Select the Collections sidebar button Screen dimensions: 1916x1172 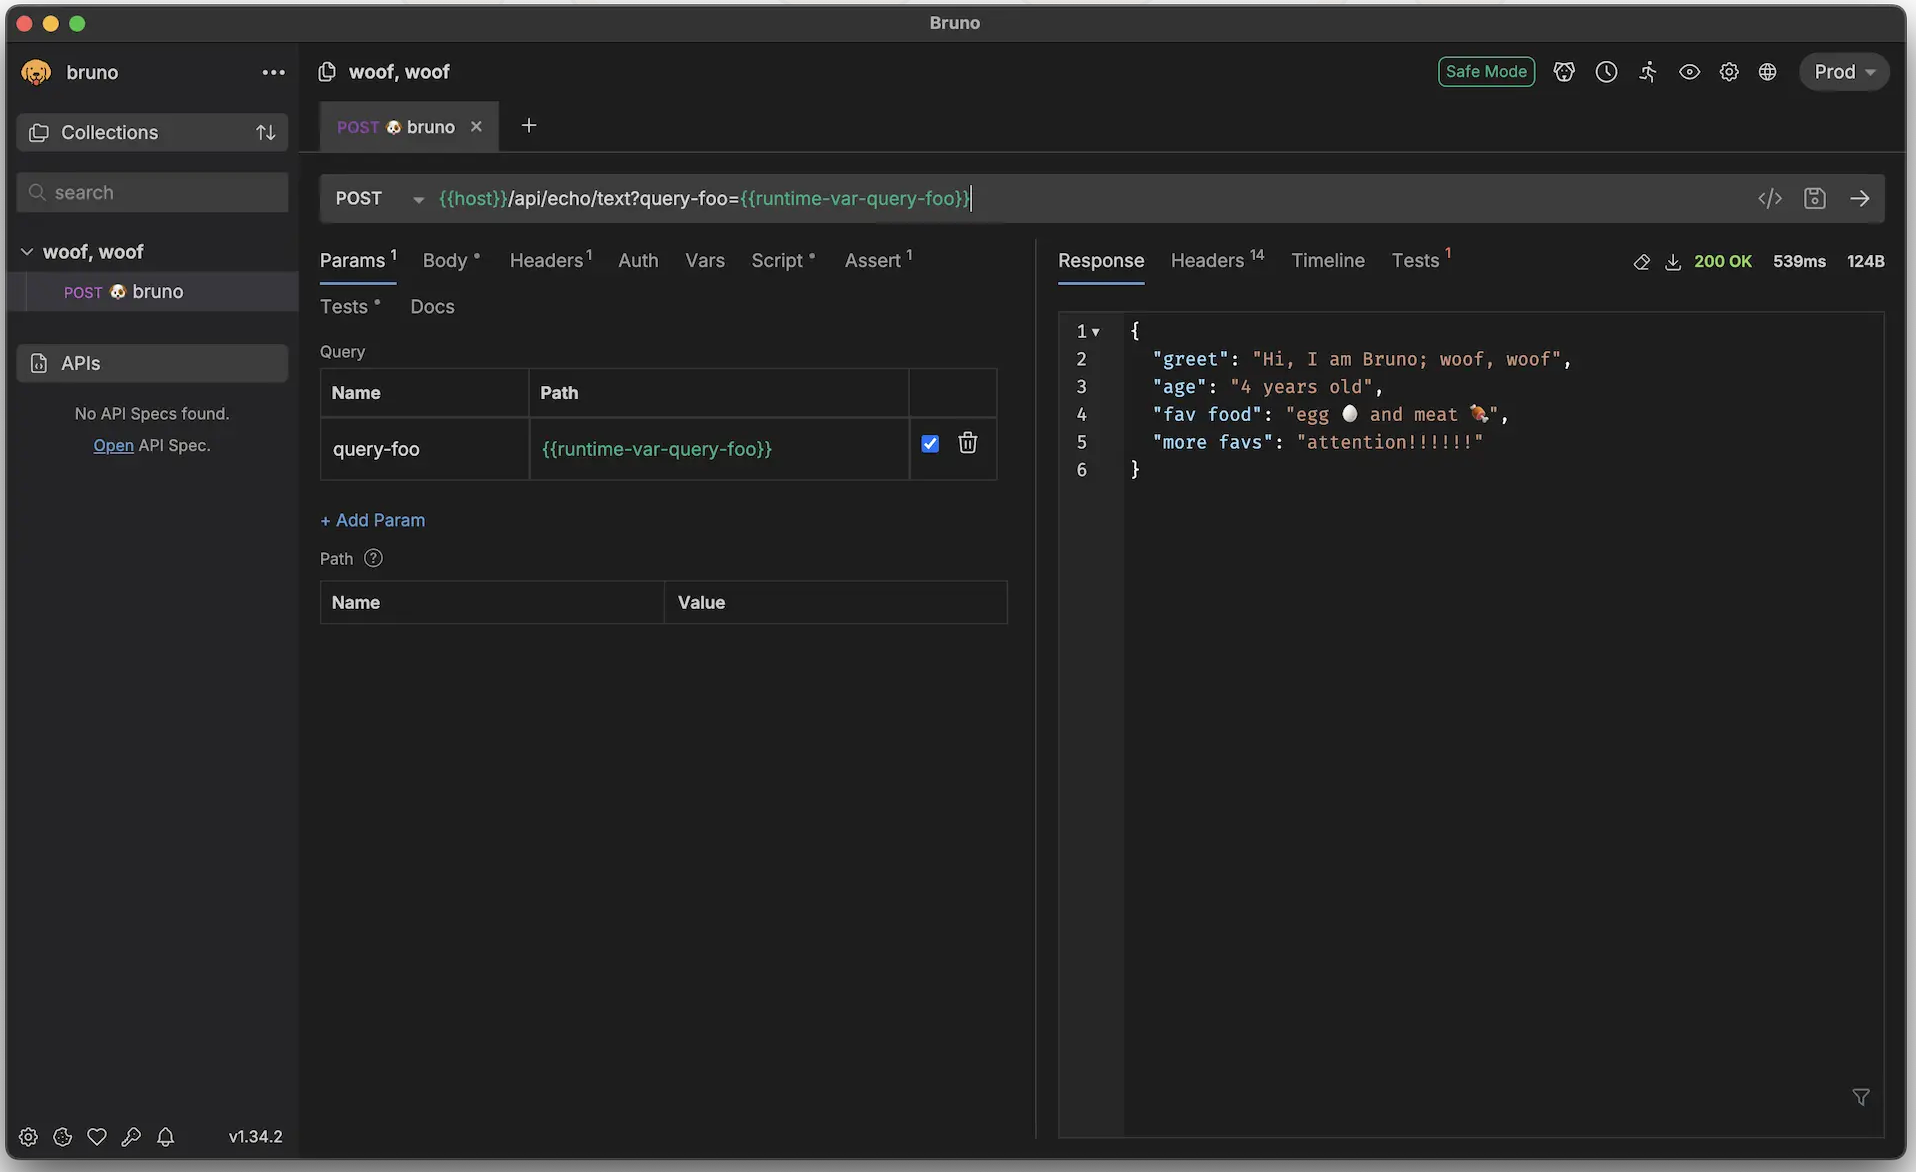tap(152, 132)
